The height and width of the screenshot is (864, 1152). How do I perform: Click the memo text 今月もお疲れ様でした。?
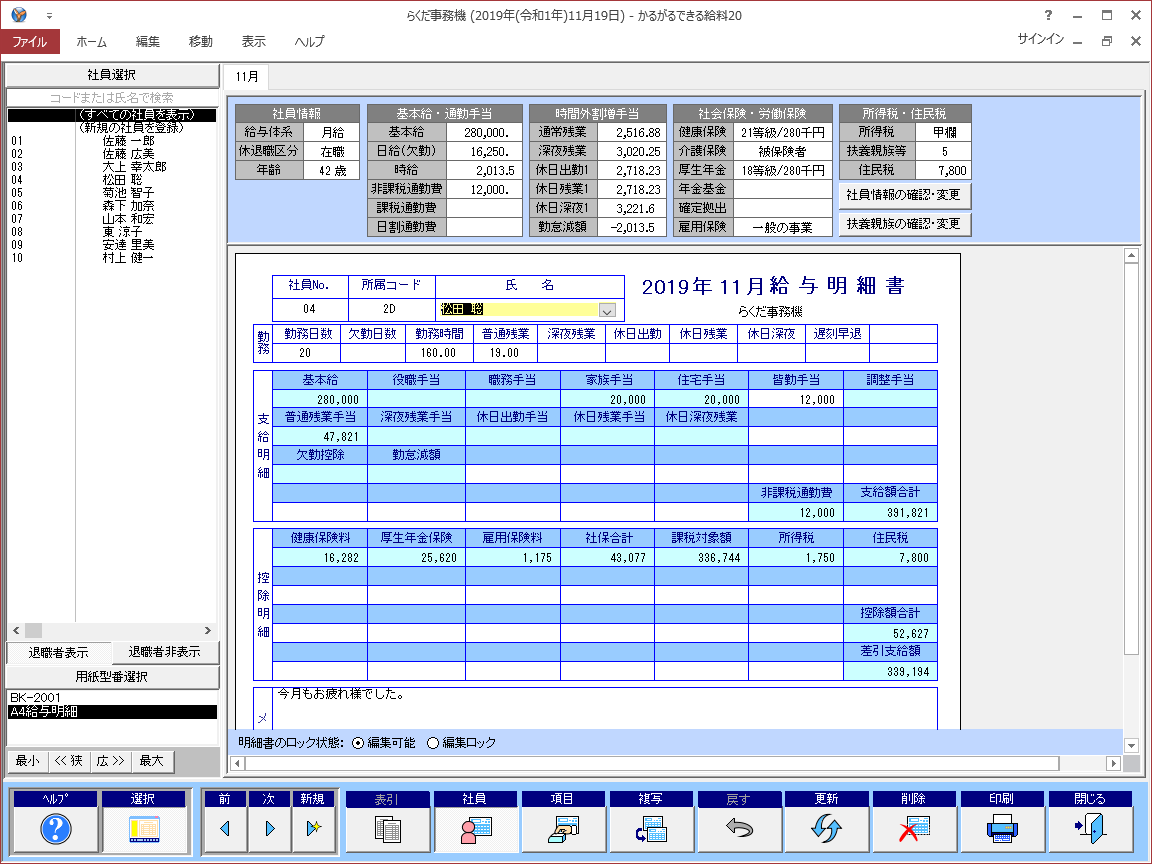(342, 694)
